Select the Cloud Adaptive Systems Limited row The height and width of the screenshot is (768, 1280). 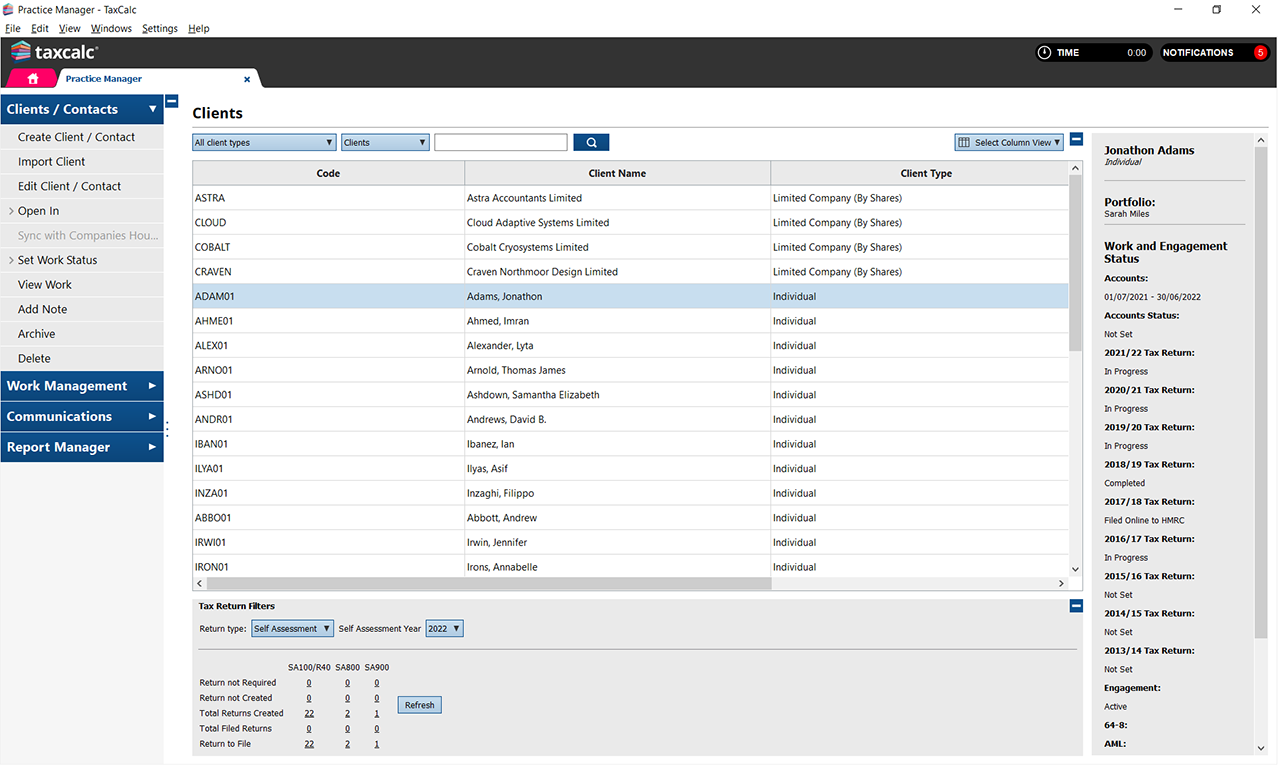click(630, 223)
